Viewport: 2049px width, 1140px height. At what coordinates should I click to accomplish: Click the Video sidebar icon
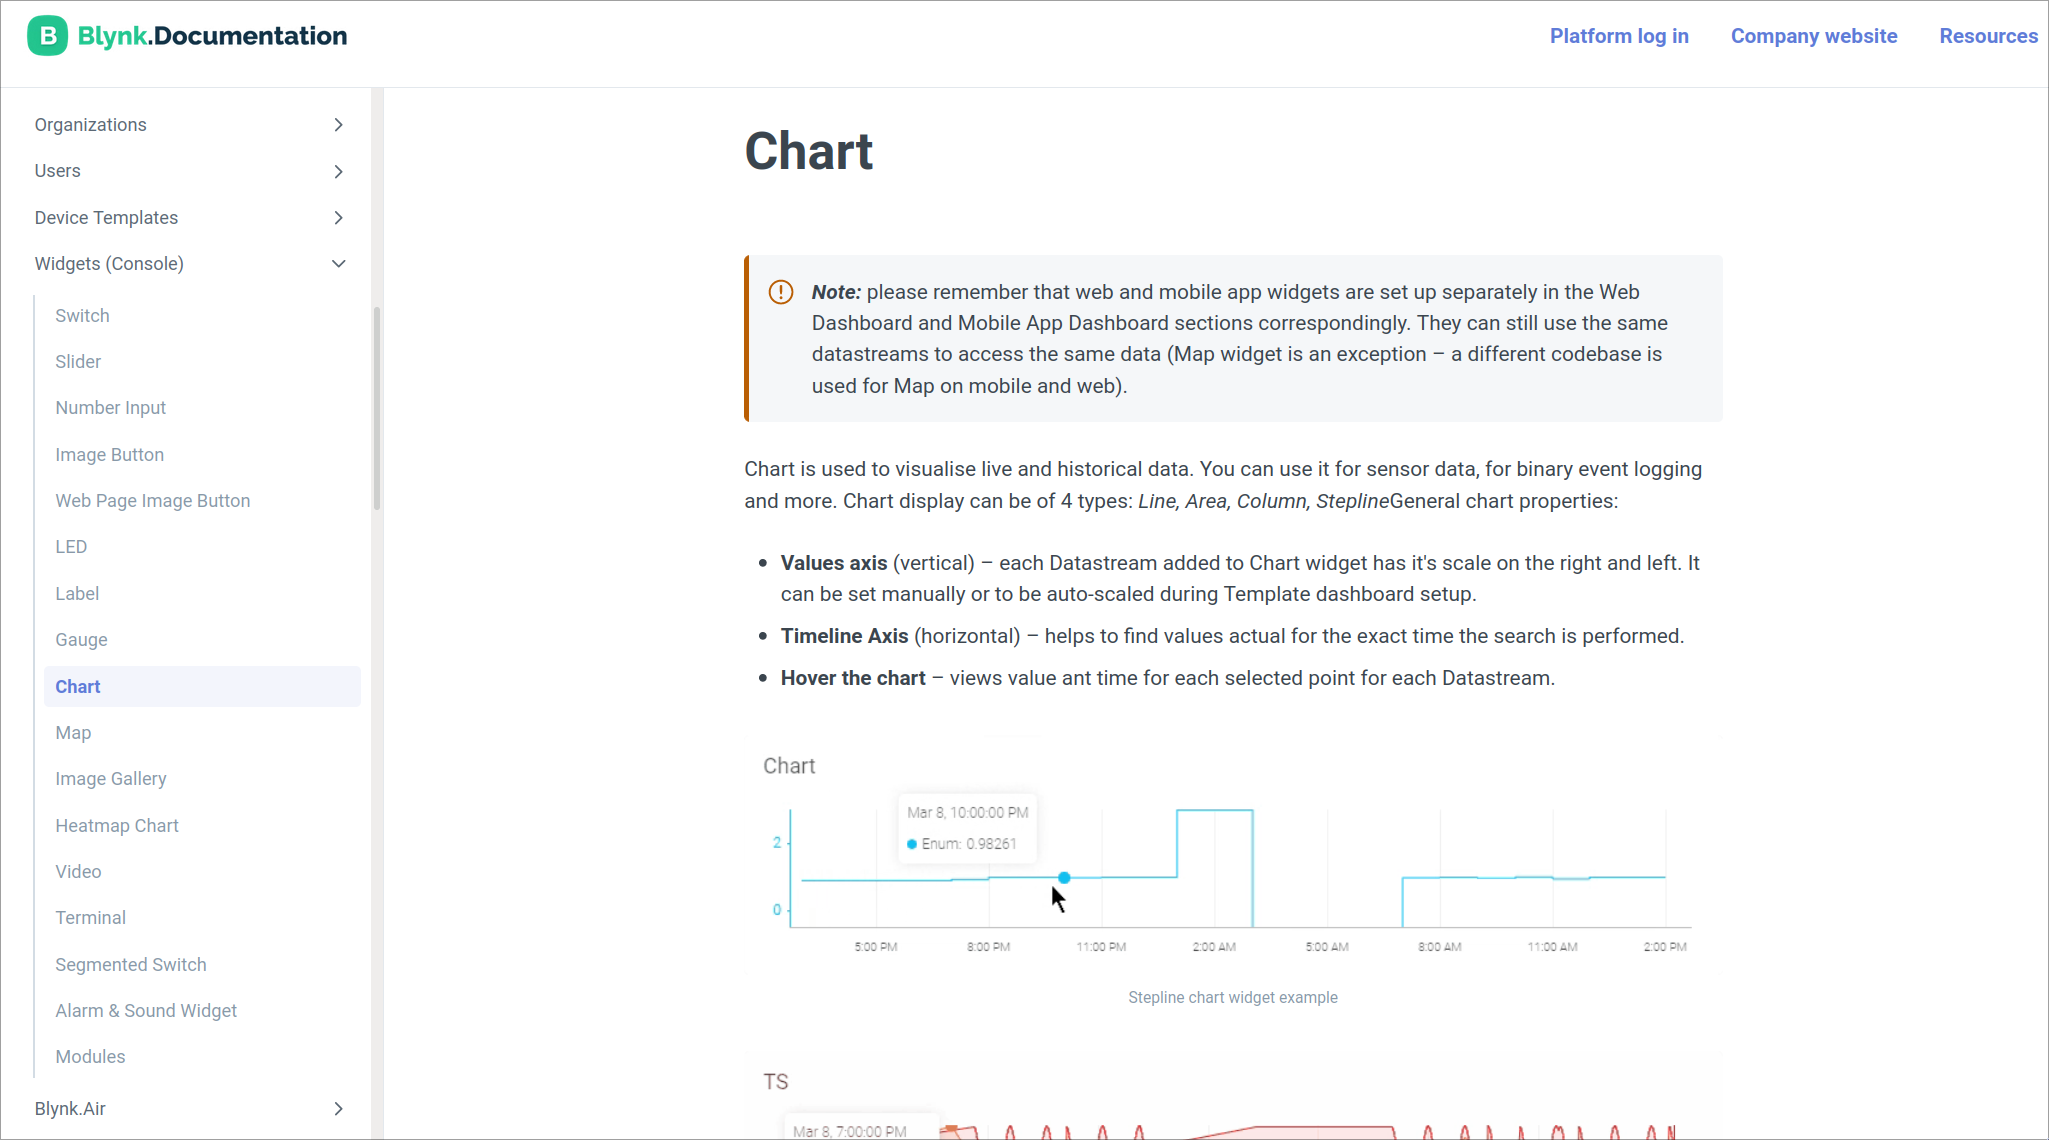pyautogui.click(x=77, y=870)
